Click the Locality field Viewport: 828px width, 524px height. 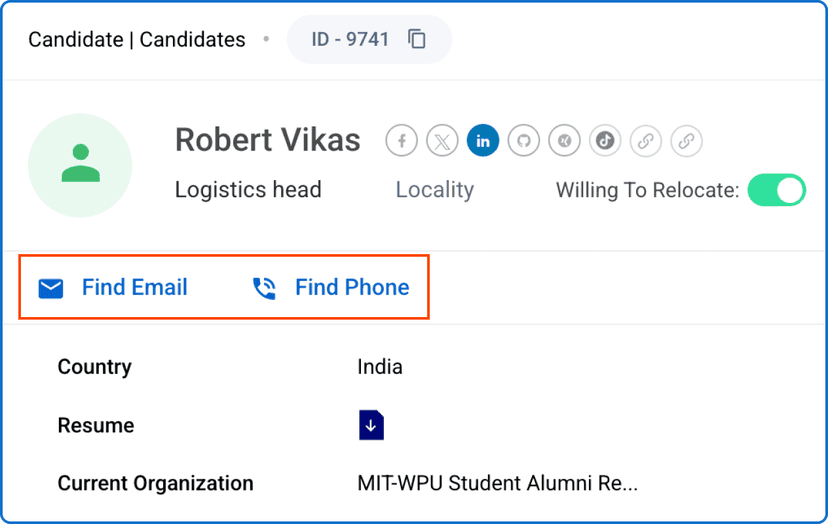click(x=434, y=190)
